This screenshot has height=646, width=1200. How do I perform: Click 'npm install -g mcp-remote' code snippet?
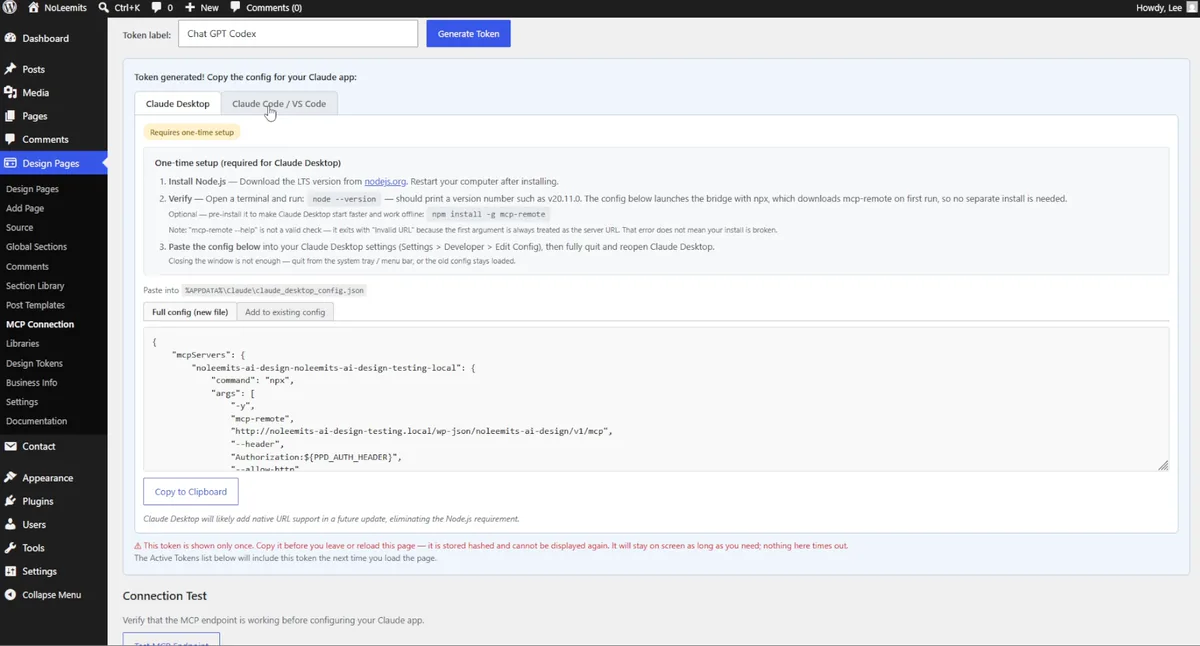[x=488, y=214]
